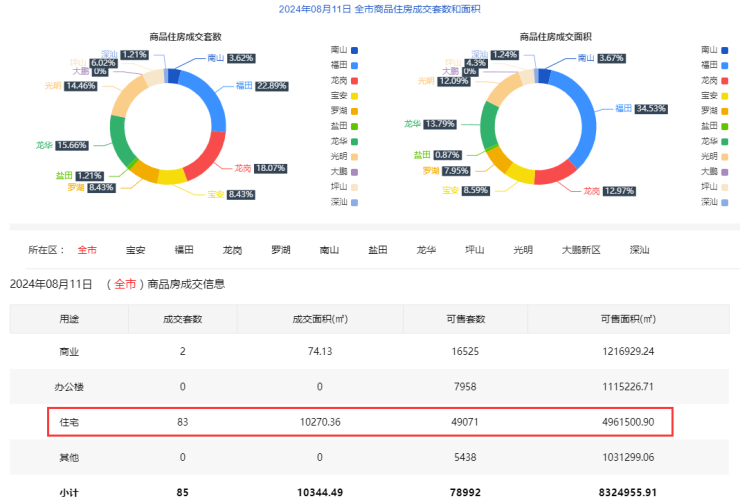This screenshot has height=501, width=740.
Task: Select the 深汕 district tab
Action: click(639, 250)
